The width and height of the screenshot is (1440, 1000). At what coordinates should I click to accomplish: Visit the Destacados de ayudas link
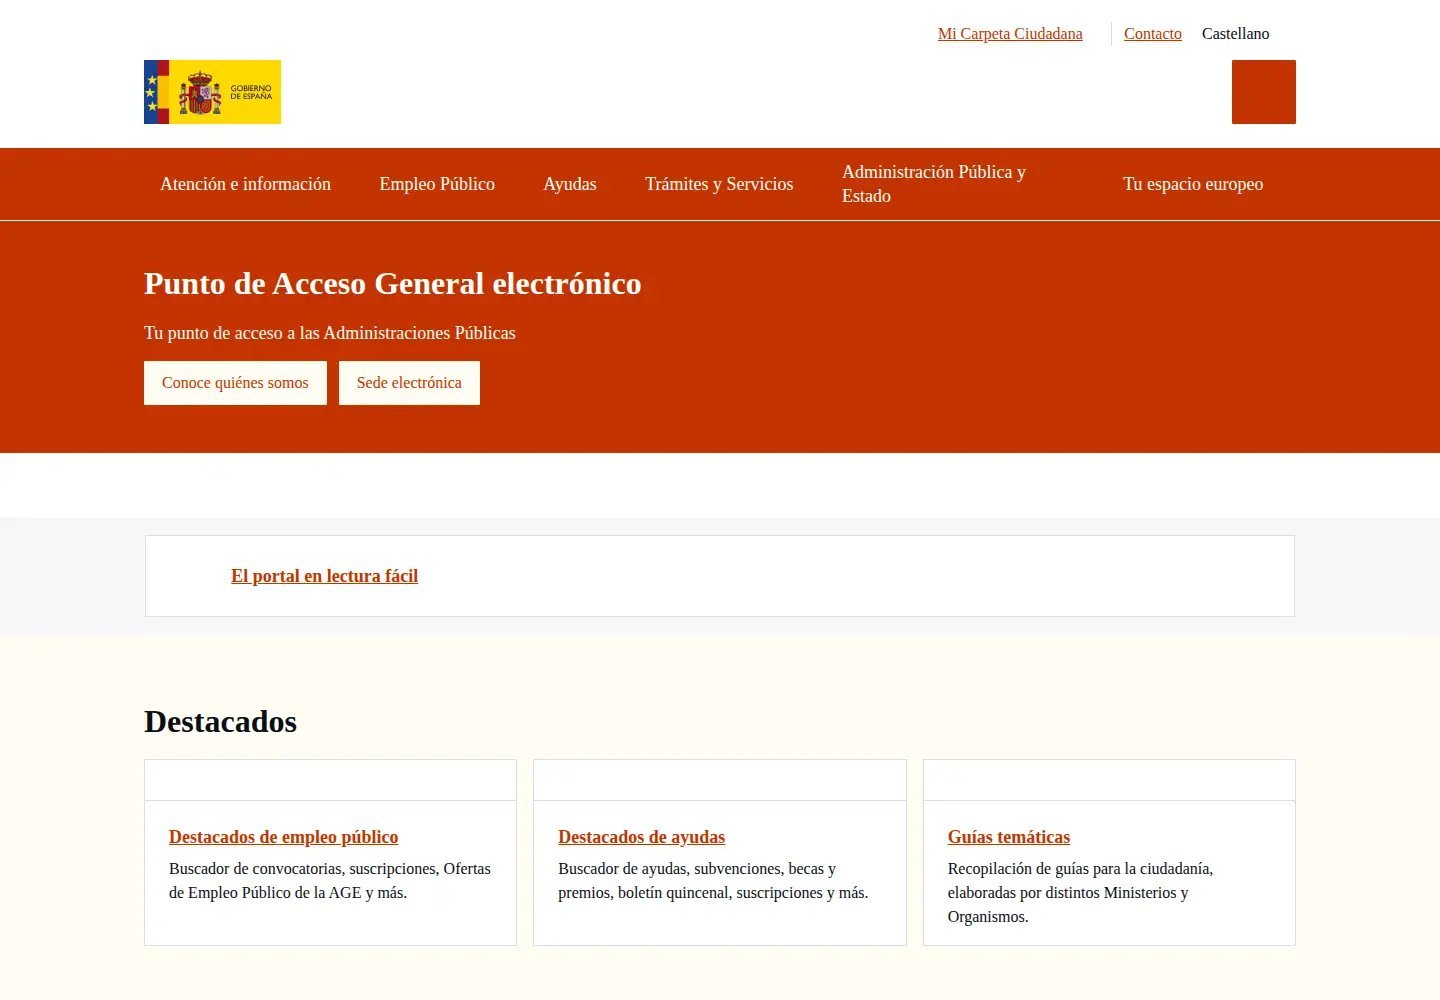coord(641,837)
